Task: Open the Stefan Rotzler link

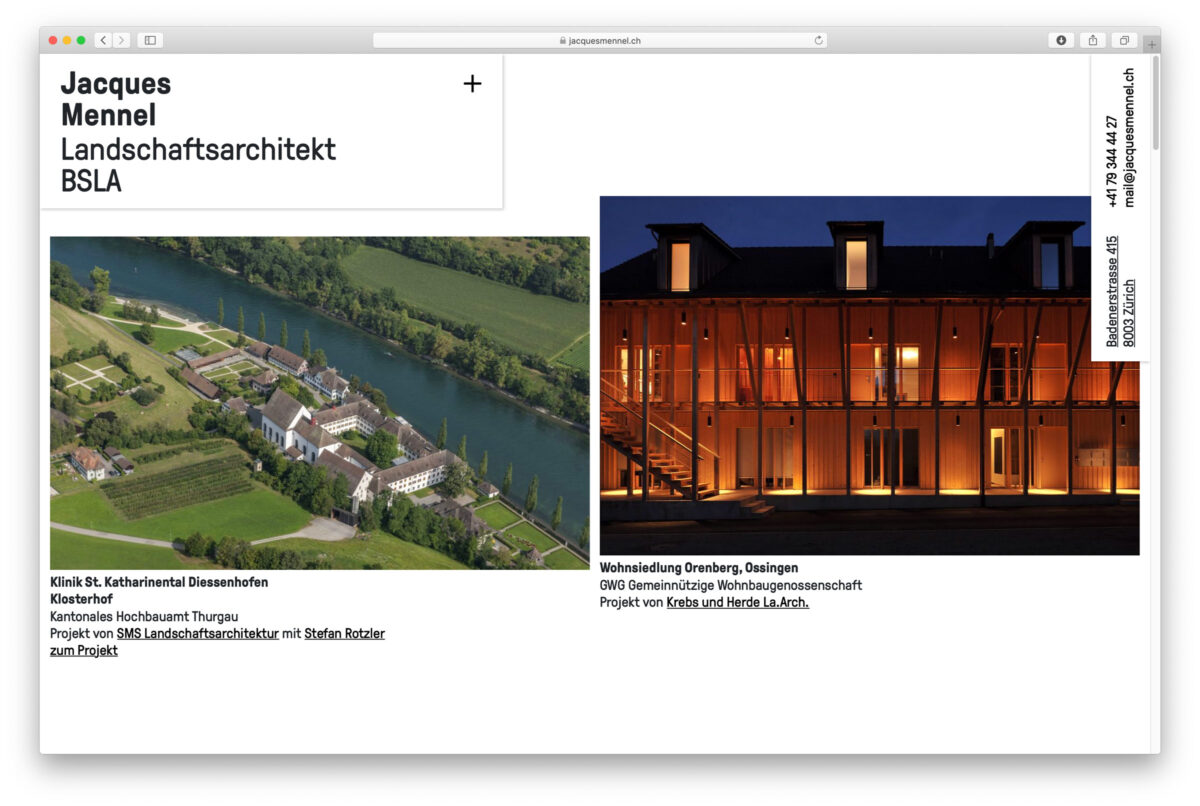Action: [x=344, y=634]
